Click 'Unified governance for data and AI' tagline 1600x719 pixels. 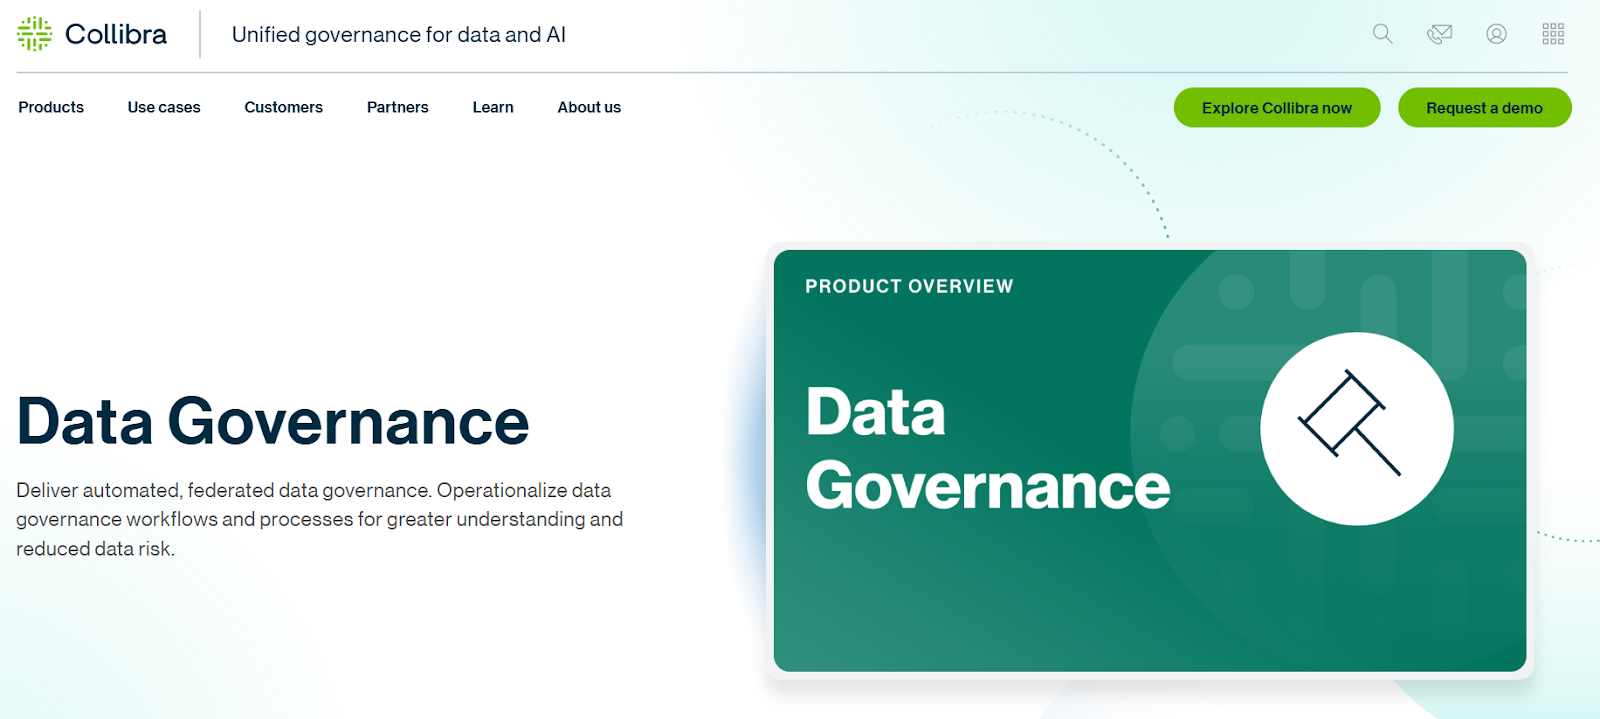click(399, 34)
